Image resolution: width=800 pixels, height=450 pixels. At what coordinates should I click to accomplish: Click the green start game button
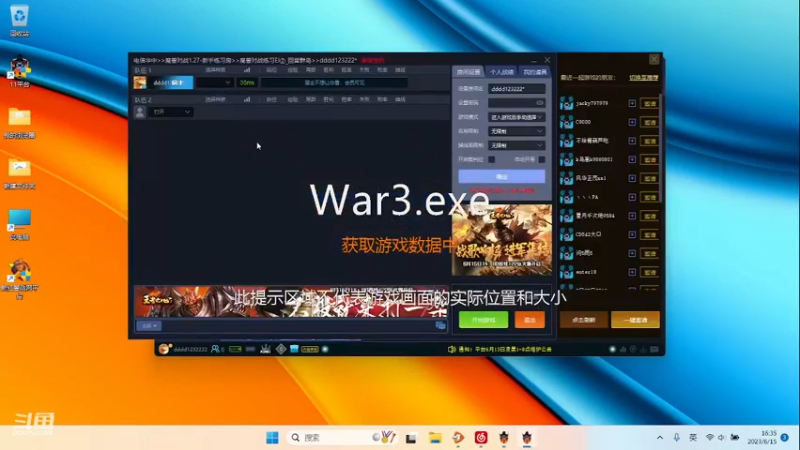(x=483, y=320)
